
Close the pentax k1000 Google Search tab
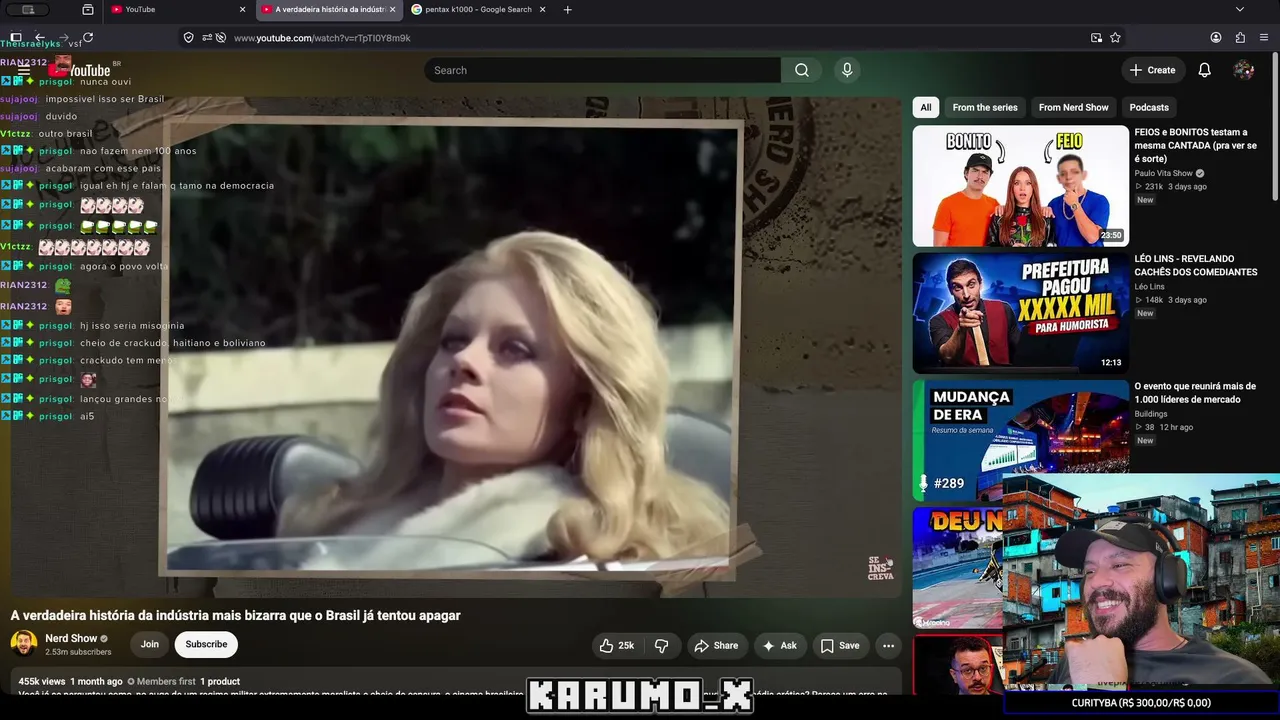pos(543,10)
